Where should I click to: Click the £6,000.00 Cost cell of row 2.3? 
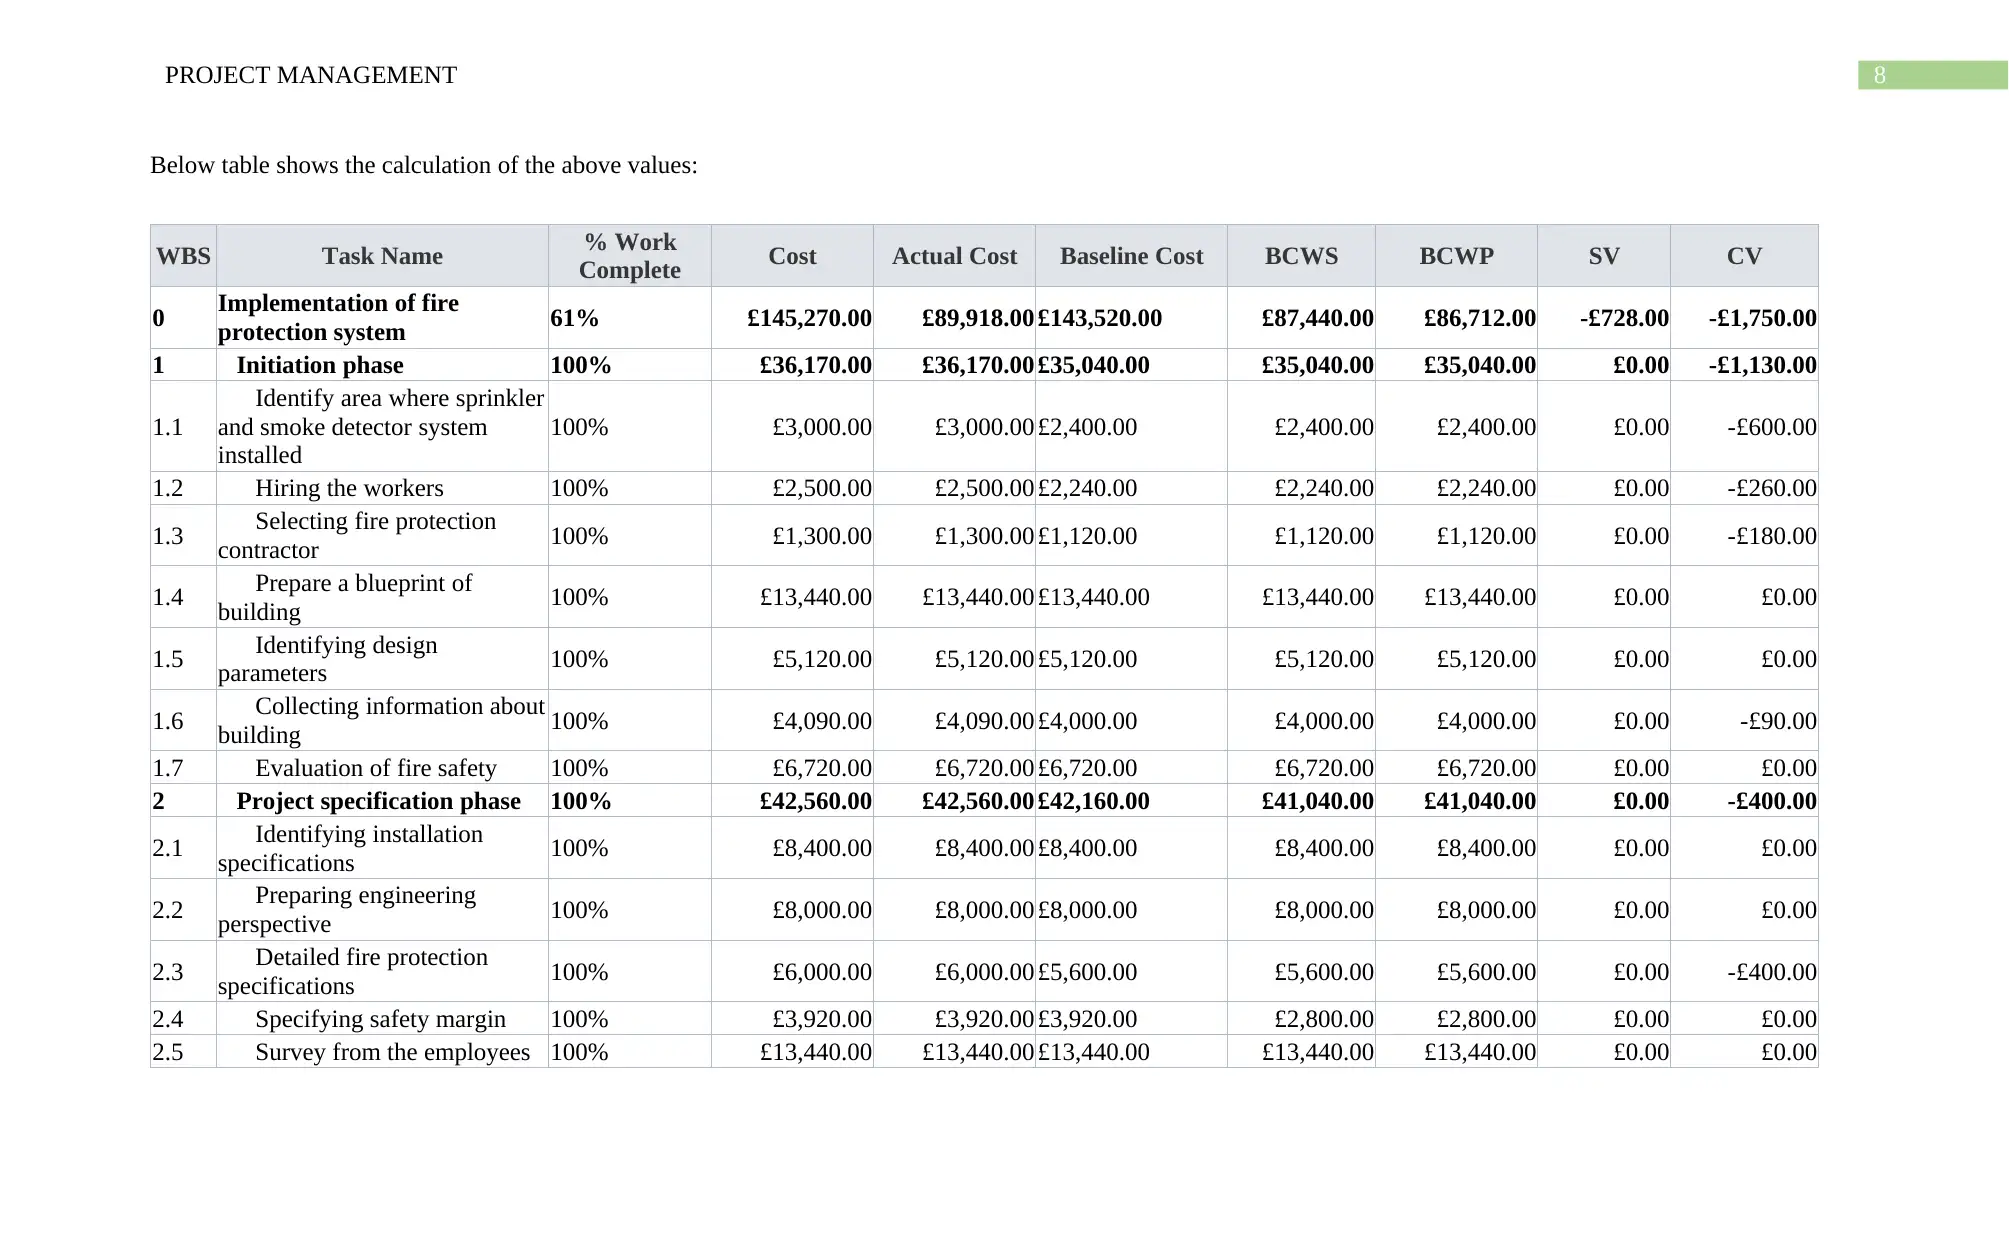tap(792, 972)
